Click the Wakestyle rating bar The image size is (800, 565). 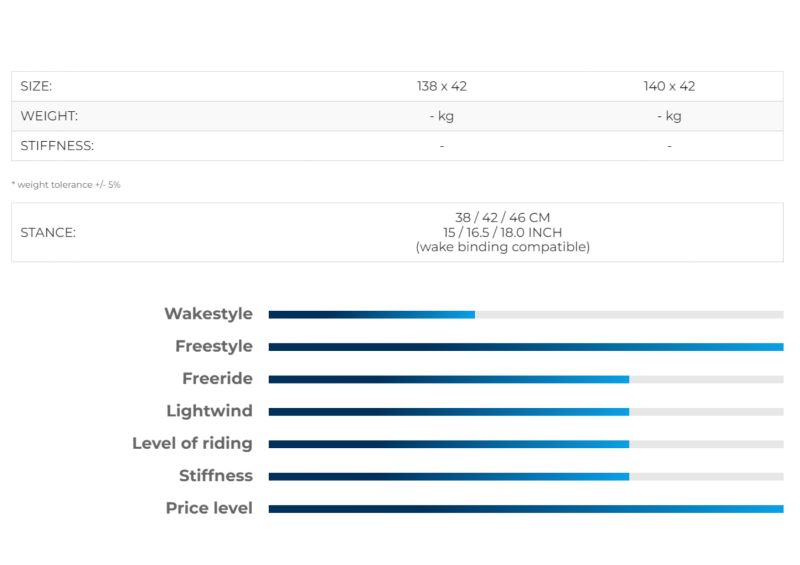[526, 314]
